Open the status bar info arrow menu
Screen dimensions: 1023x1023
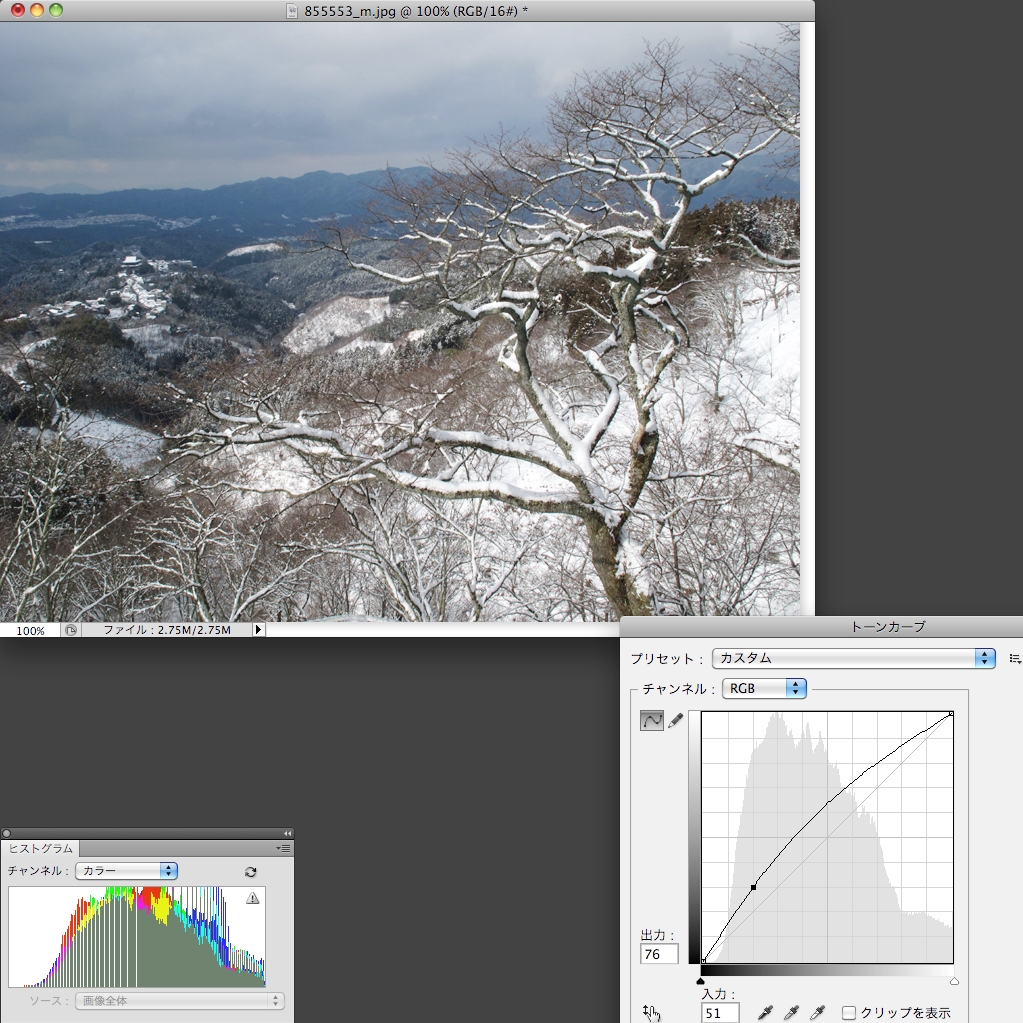[258, 630]
